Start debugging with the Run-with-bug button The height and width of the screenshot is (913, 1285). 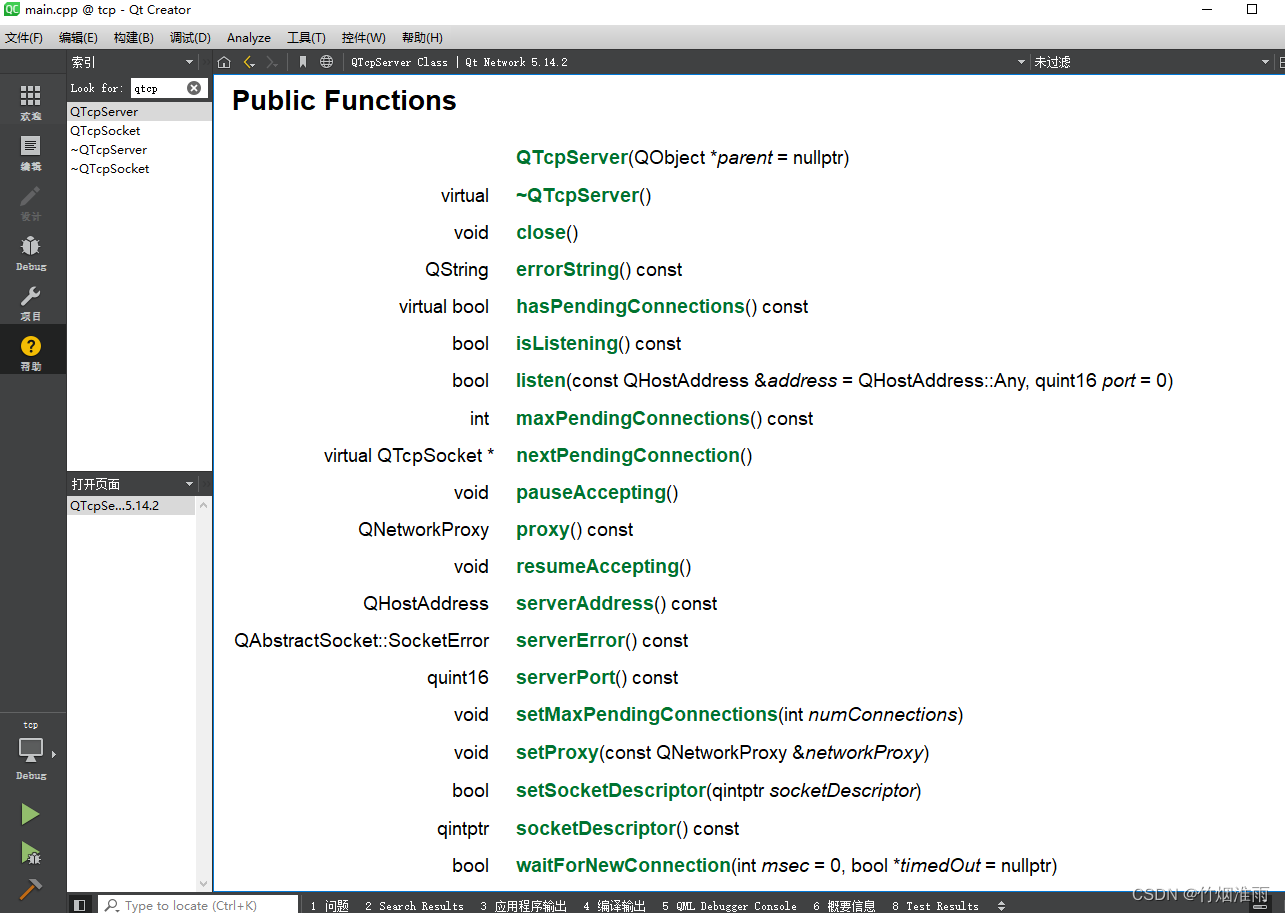coord(31,853)
